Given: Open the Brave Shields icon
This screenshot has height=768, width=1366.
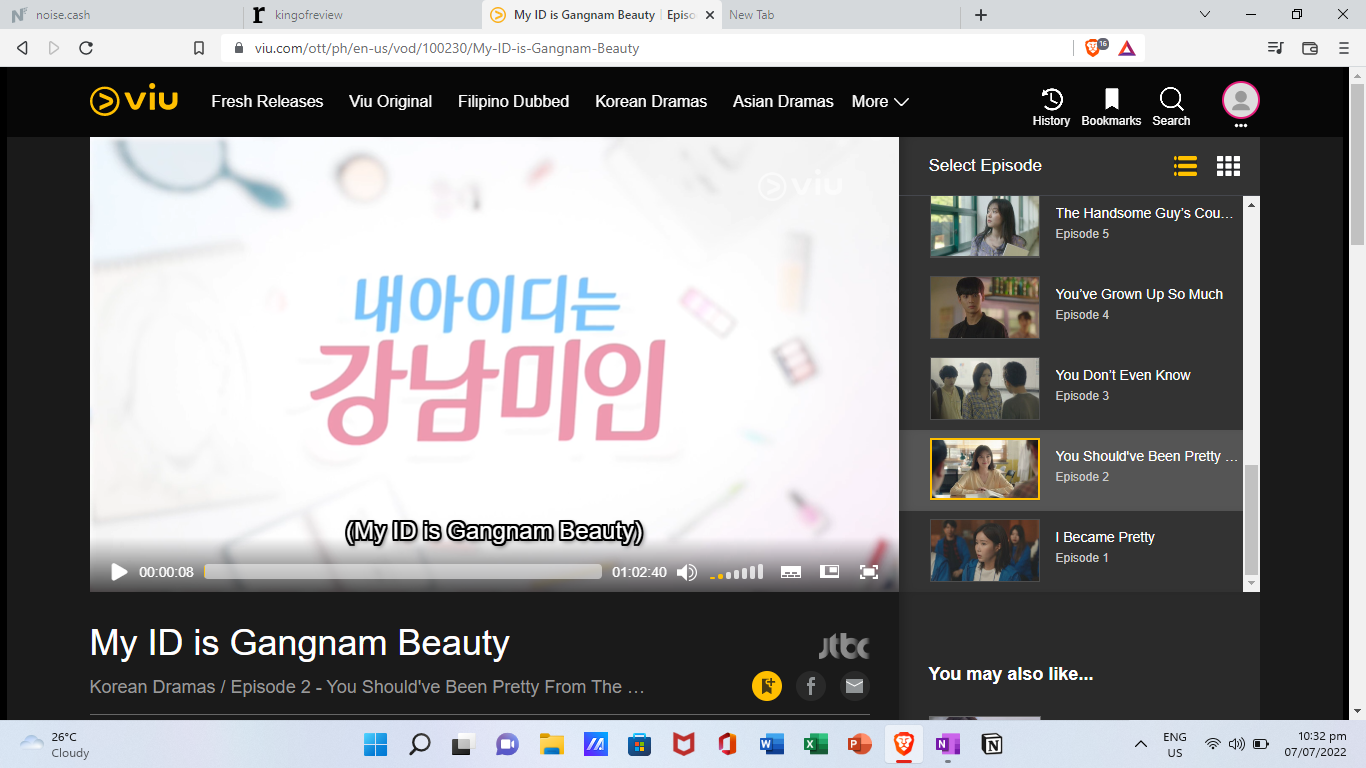Looking at the screenshot, I should [1095, 48].
